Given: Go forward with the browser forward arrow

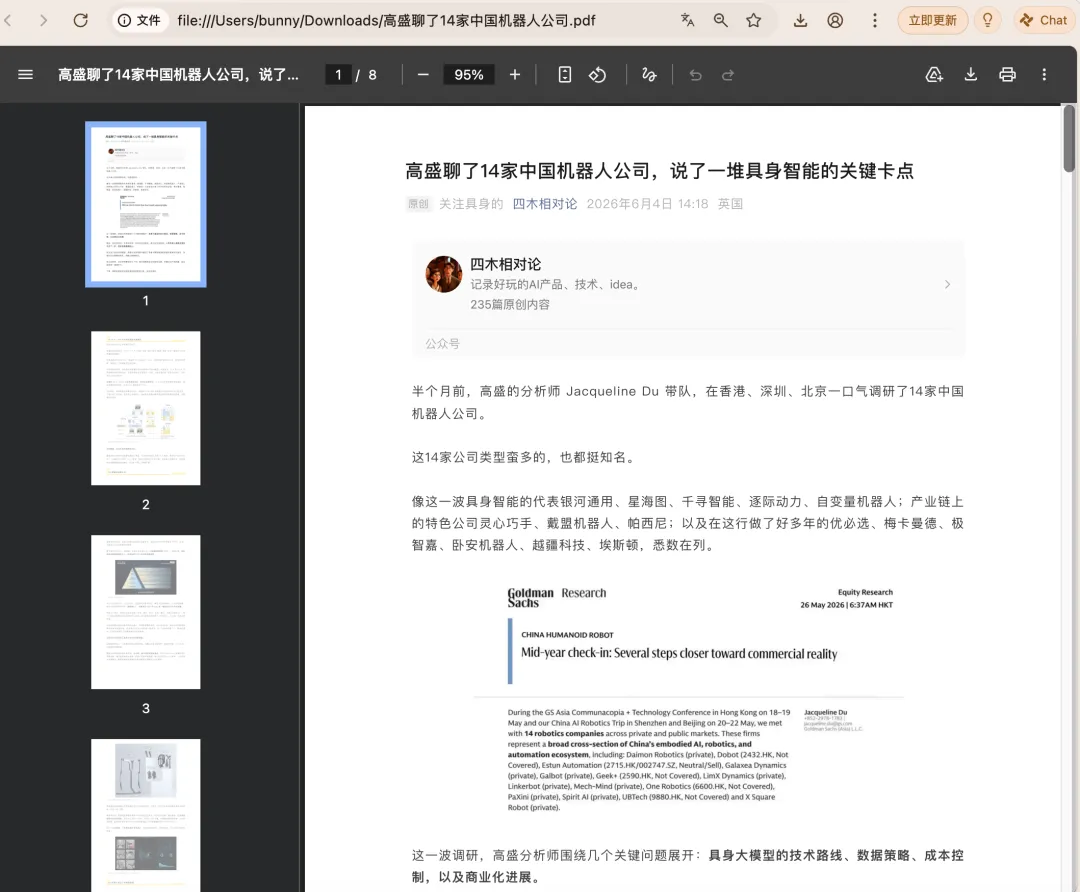Looking at the screenshot, I should coord(43,21).
